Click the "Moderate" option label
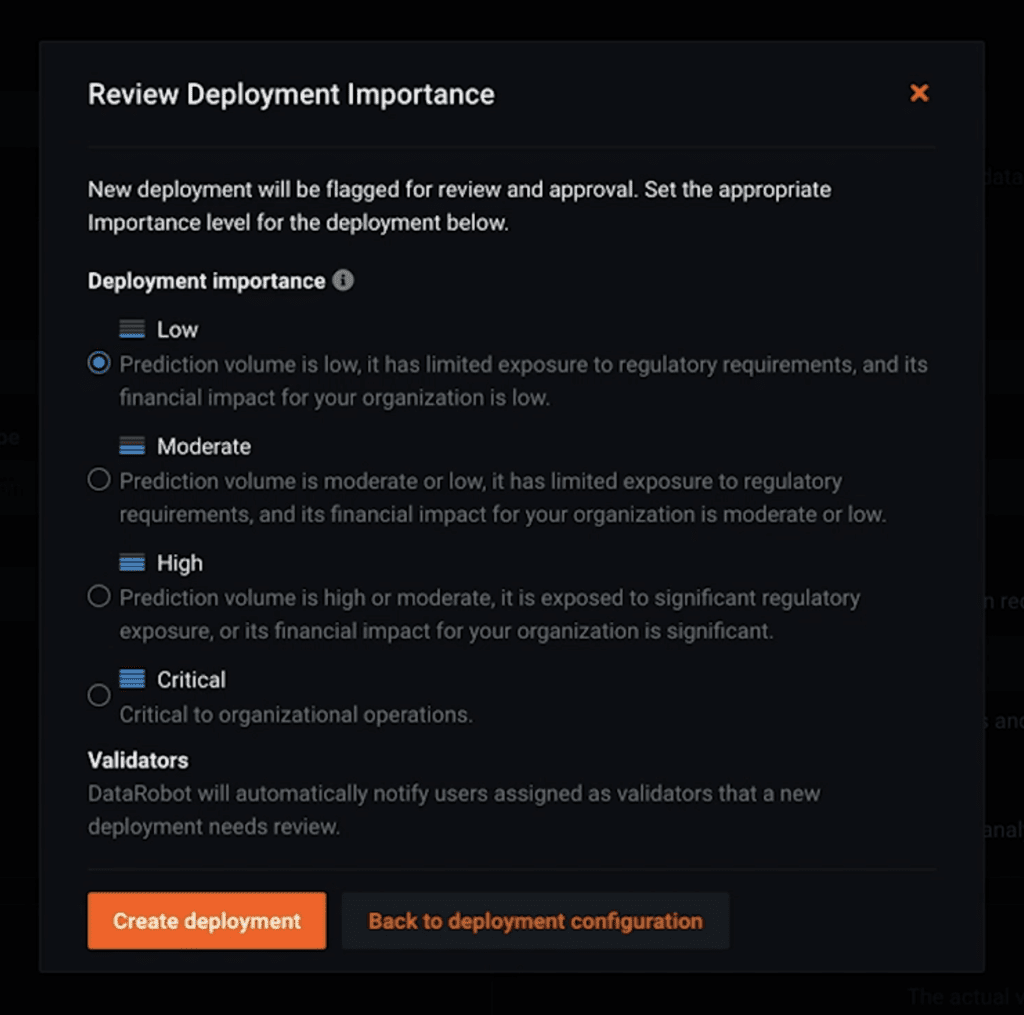Viewport: 1024px width, 1015px height. click(204, 446)
